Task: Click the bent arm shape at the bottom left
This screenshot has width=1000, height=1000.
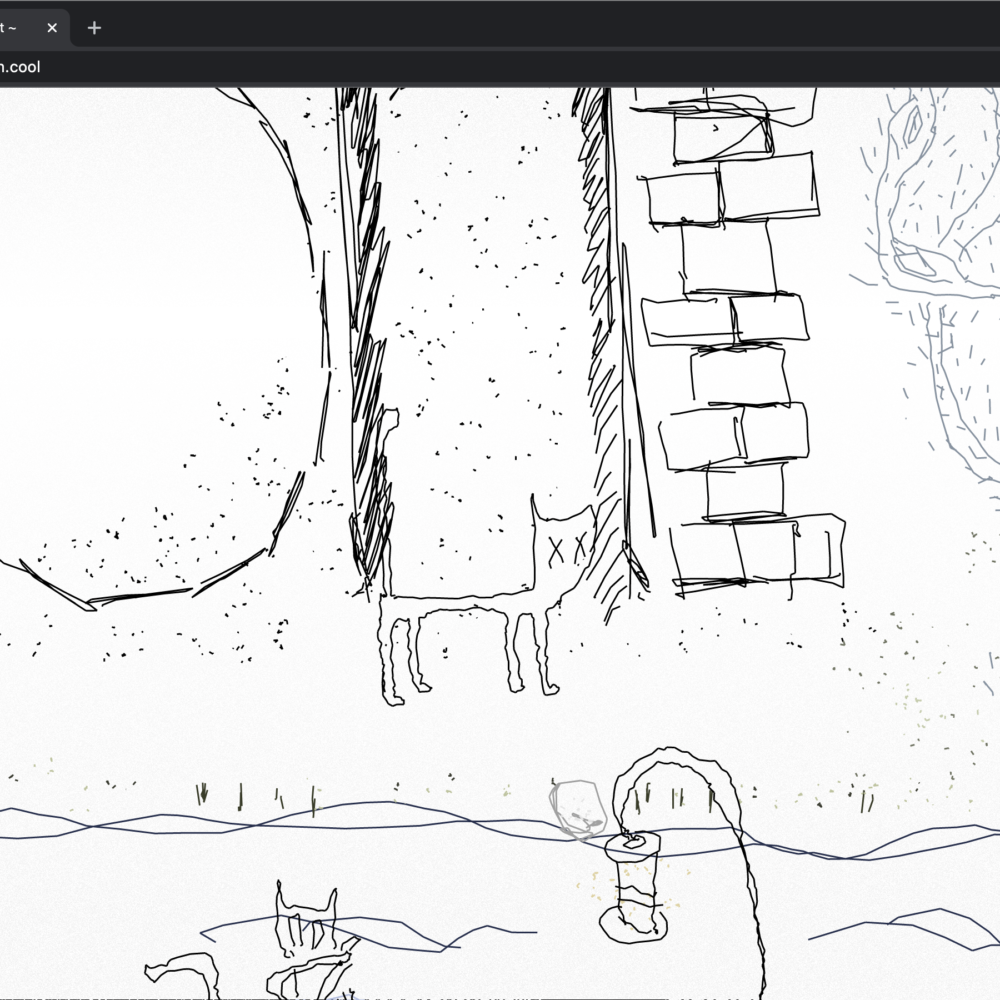Action: click(x=185, y=970)
